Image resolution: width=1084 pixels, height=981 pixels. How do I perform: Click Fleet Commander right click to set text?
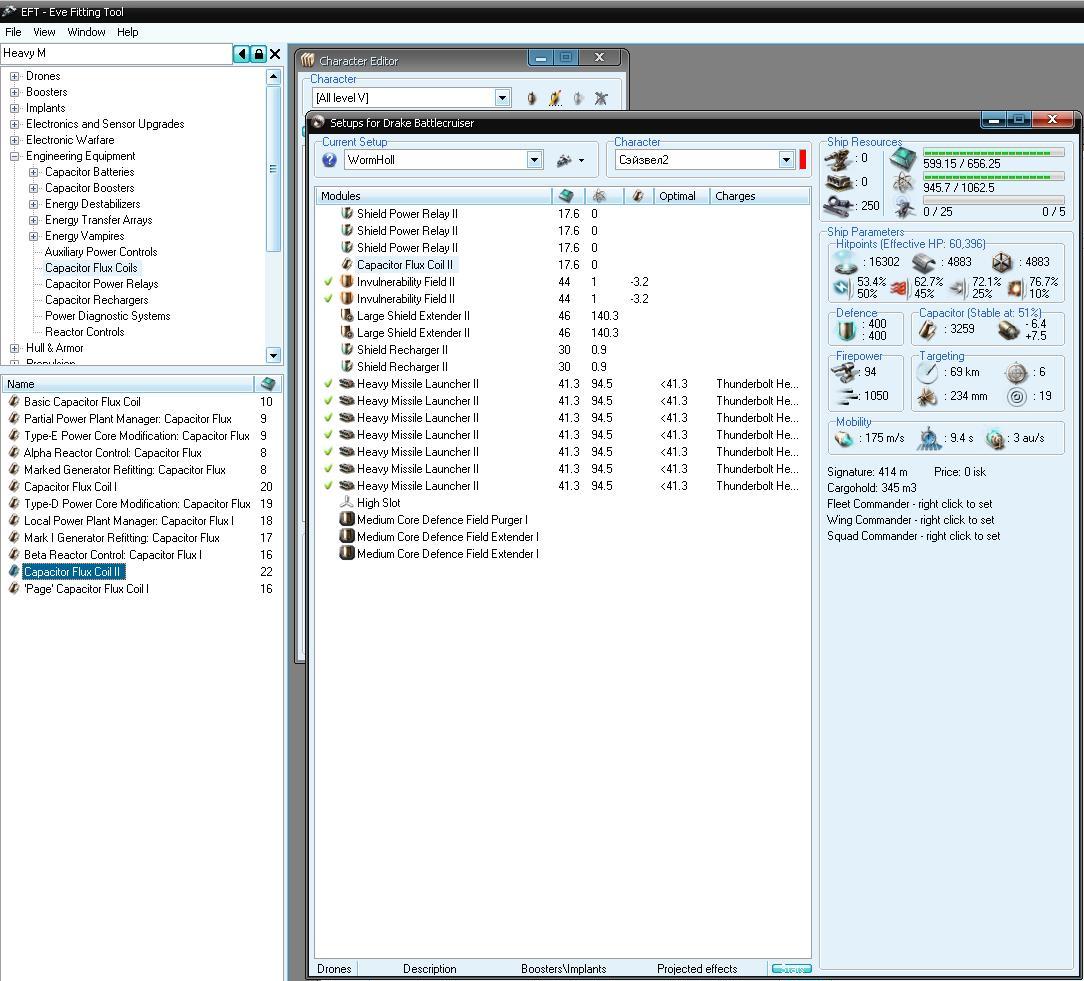tap(909, 504)
